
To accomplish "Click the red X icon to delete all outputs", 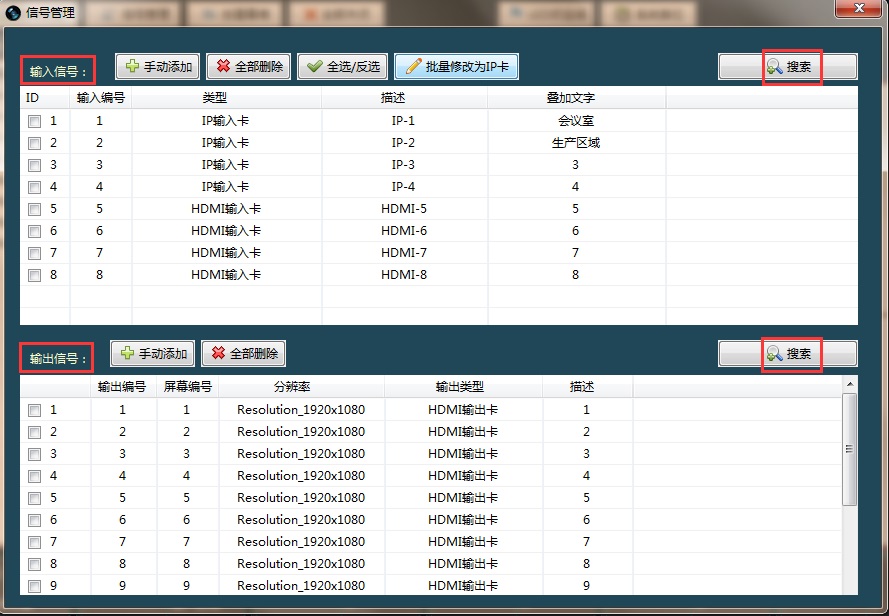I will point(217,354).
